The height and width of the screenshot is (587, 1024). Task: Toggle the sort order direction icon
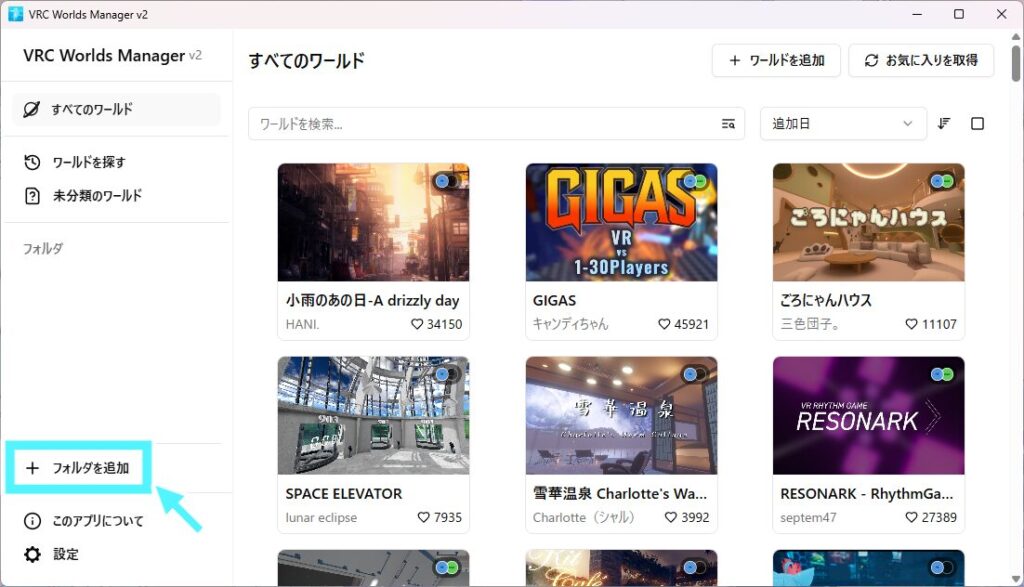[x=944, y=124]
